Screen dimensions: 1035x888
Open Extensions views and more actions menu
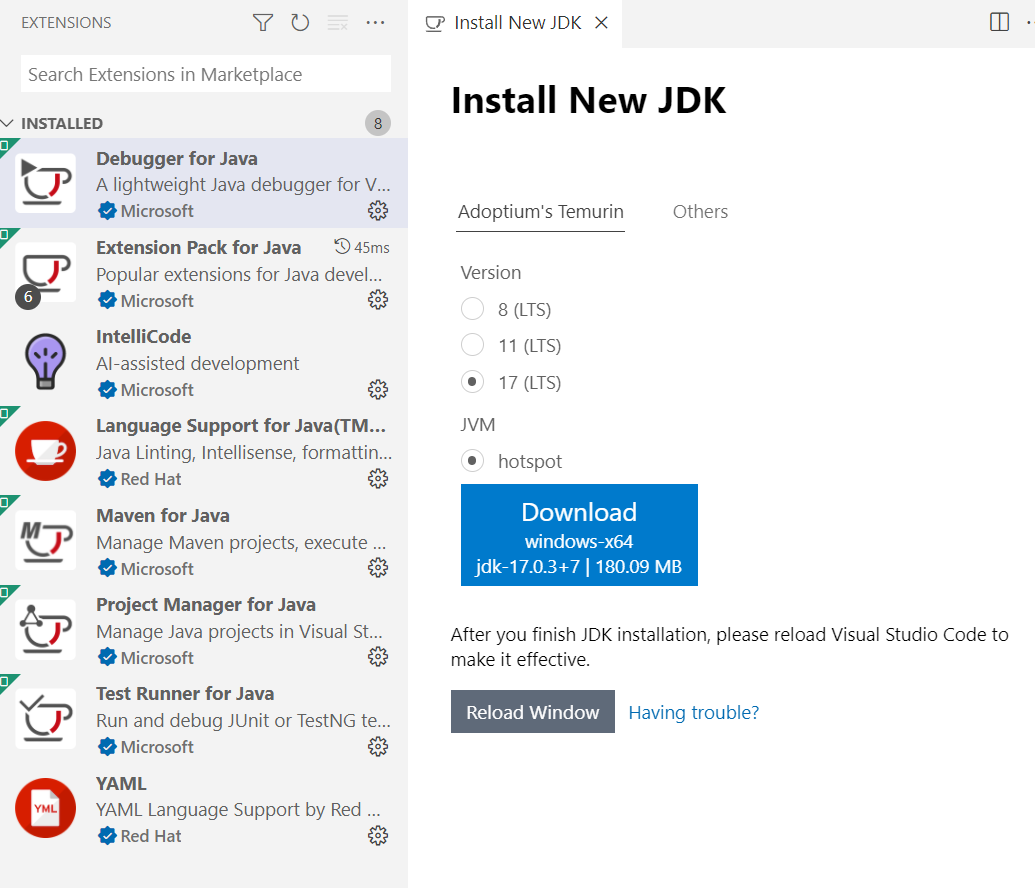tap(375, 22)
